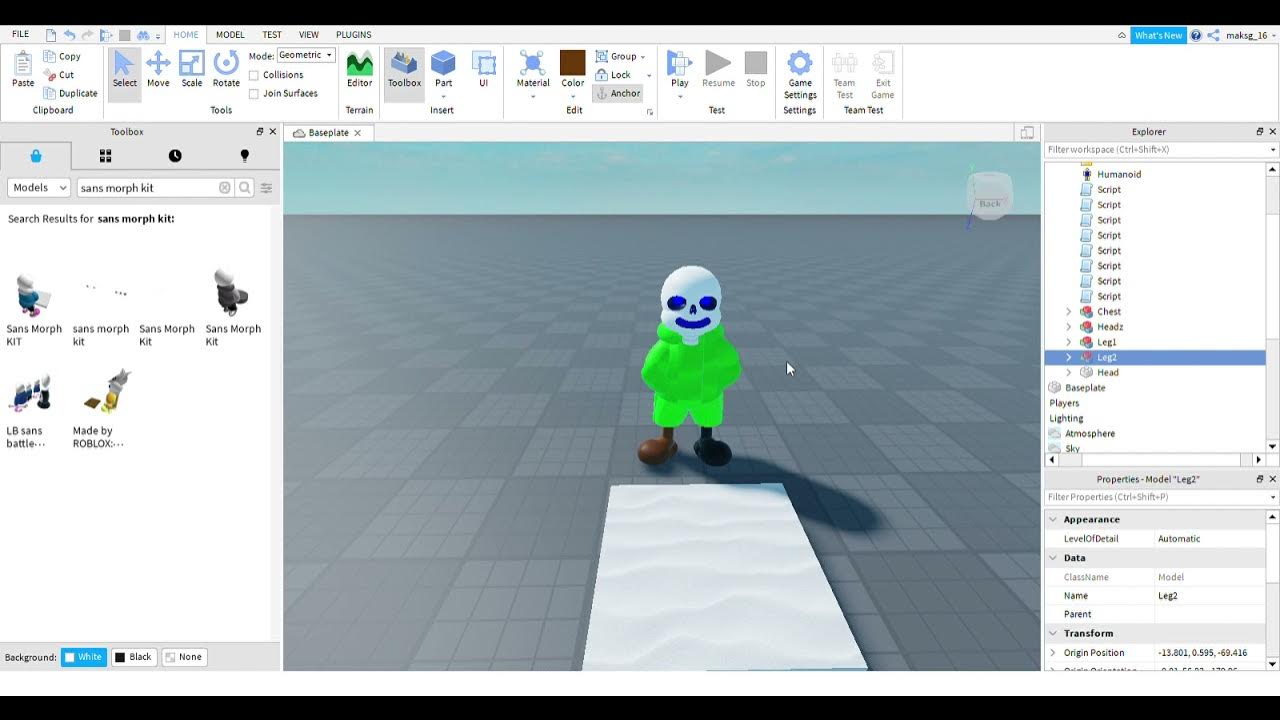Expand the Leg1 model in Explorer
This screenshot has height=720, width=1280.
point(1068,342)
